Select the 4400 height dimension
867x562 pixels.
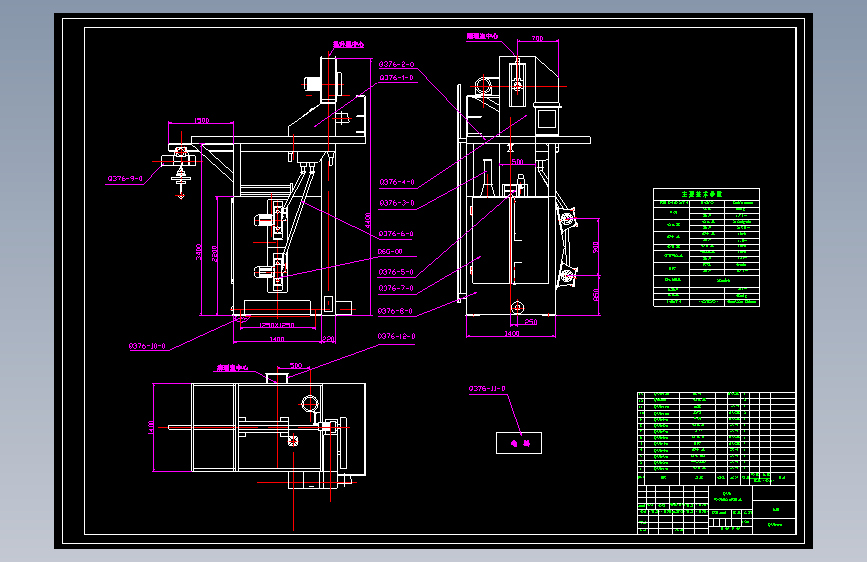click(368, 221)
